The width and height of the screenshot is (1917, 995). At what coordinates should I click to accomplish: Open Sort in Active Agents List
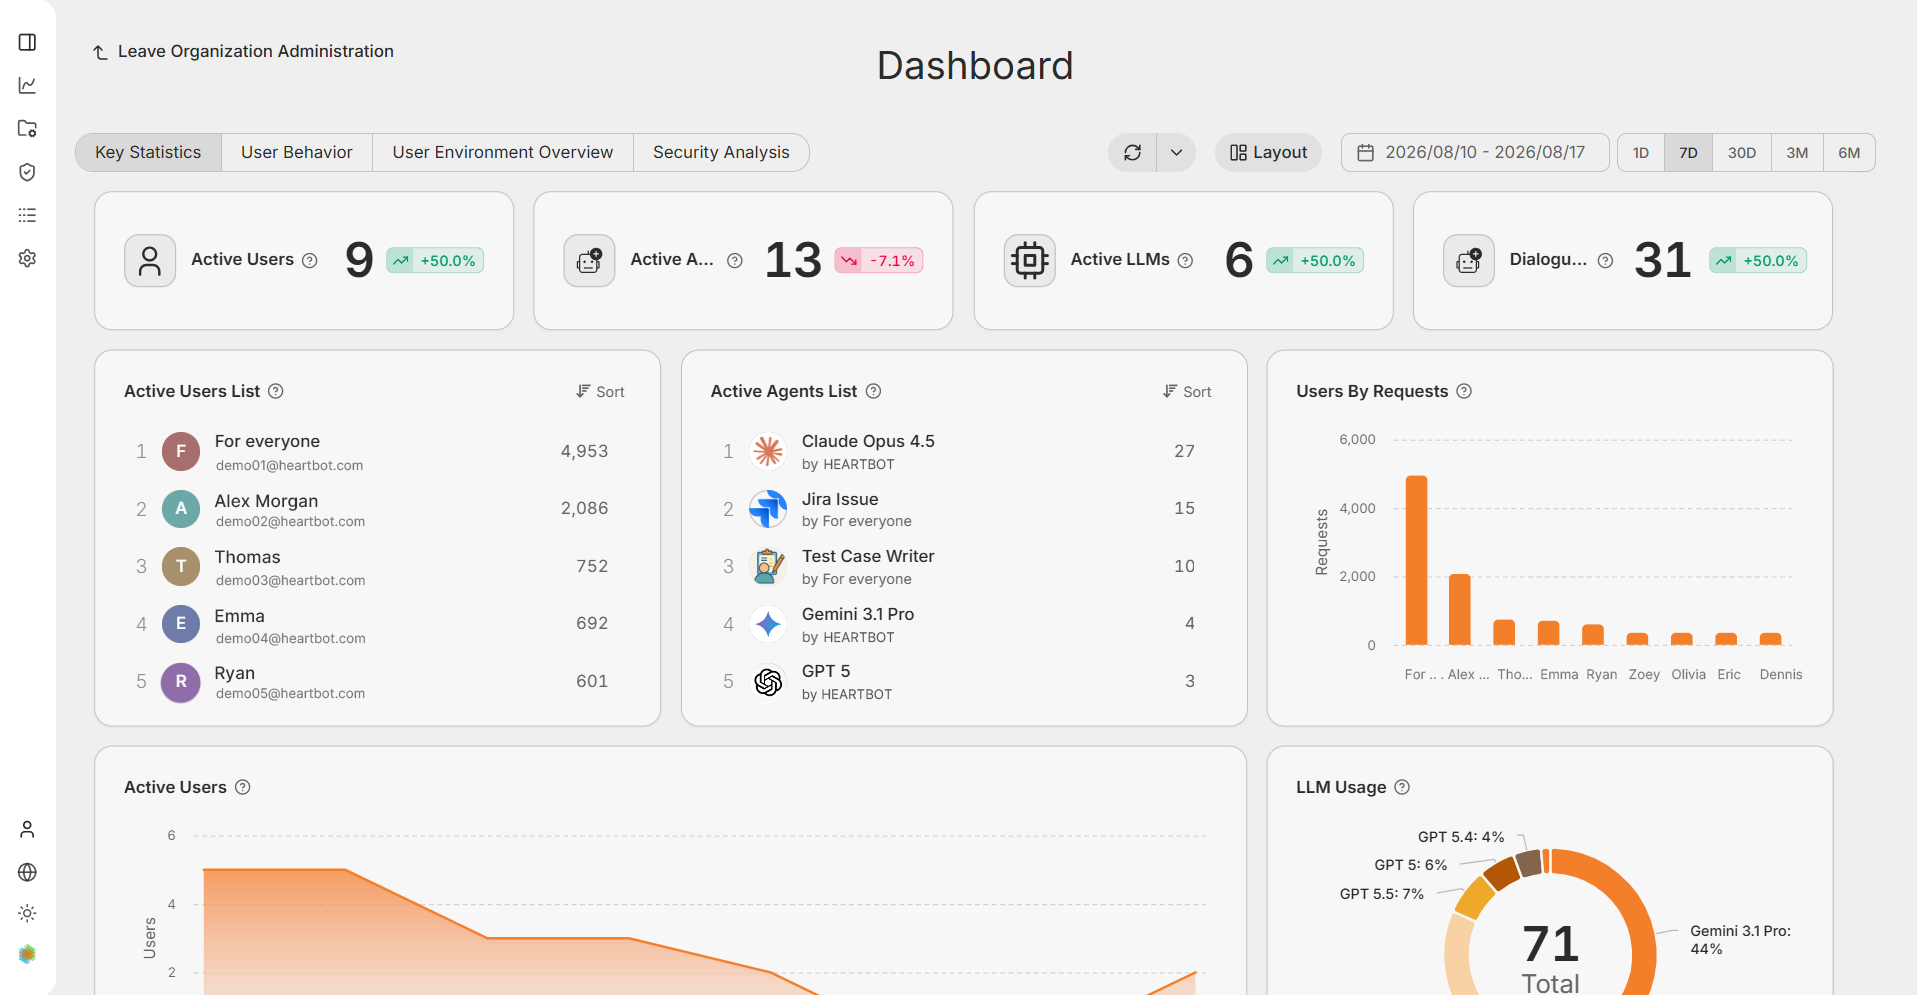point(1187,392)
